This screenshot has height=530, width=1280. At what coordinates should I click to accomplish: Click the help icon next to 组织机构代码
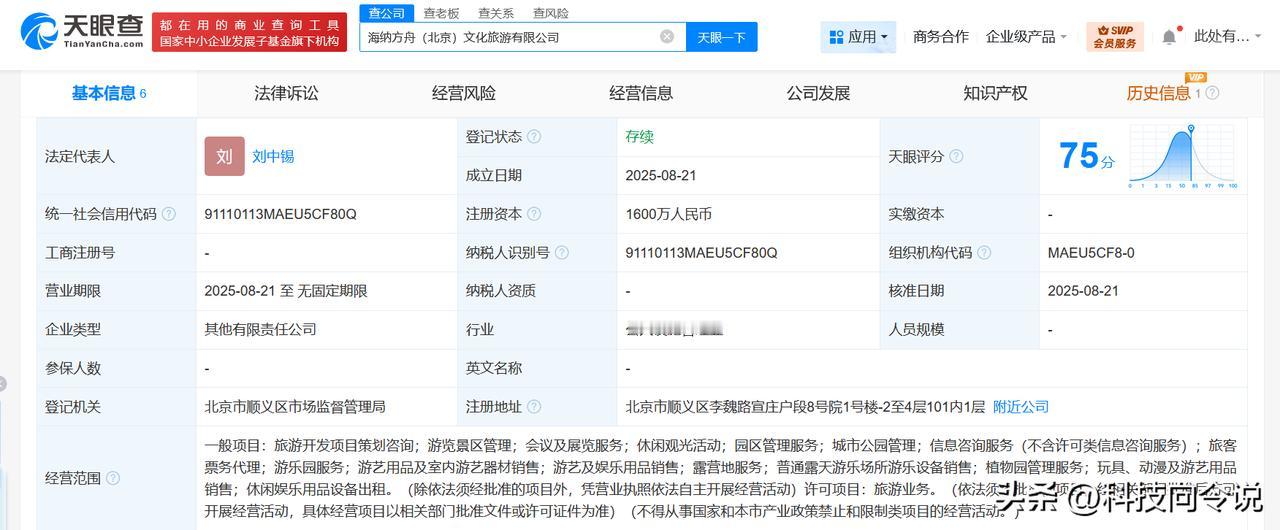pos(984,253)
